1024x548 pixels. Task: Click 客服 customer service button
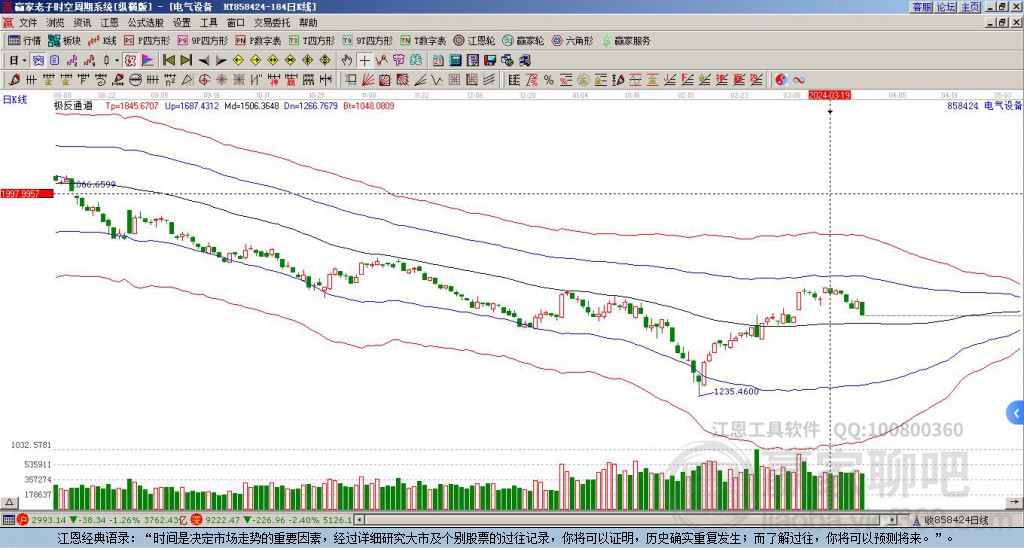pos(921,7)
